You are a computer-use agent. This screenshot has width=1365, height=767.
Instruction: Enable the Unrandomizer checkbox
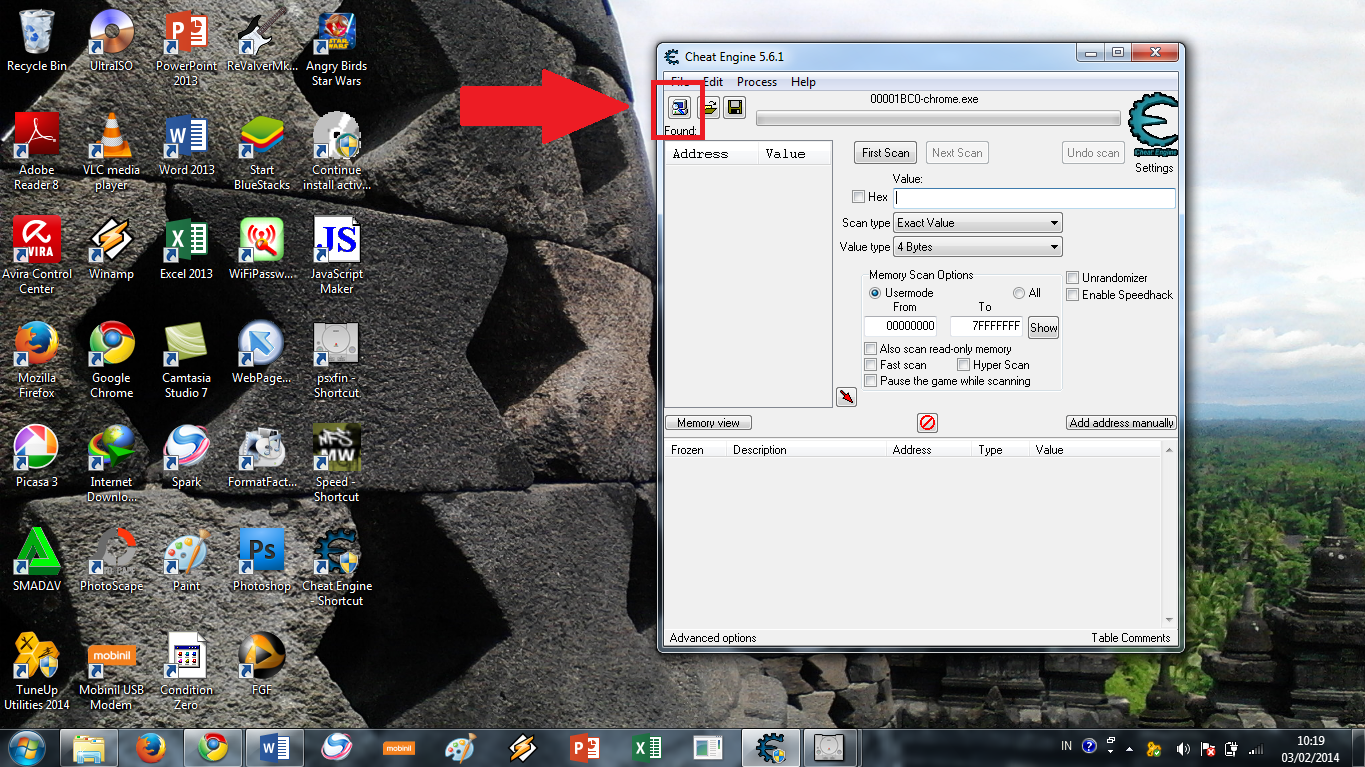pyautogui.click(x=1072, y=278)
